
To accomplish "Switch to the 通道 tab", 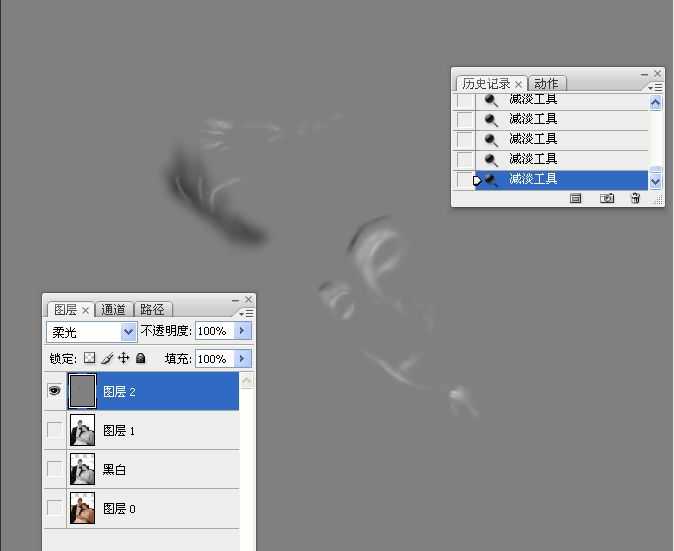I will (x=114, y=310).
